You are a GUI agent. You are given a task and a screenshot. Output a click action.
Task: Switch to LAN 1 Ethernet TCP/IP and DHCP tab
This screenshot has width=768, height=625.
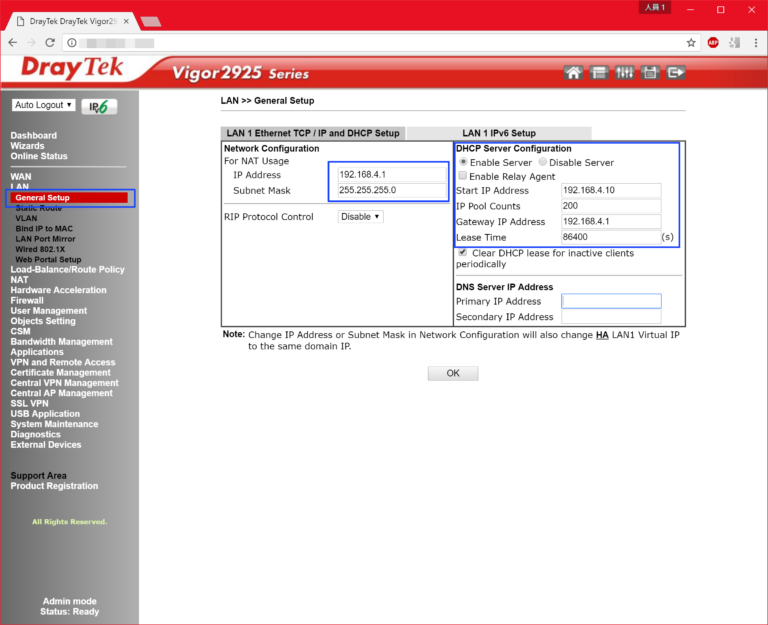point(312,133)
